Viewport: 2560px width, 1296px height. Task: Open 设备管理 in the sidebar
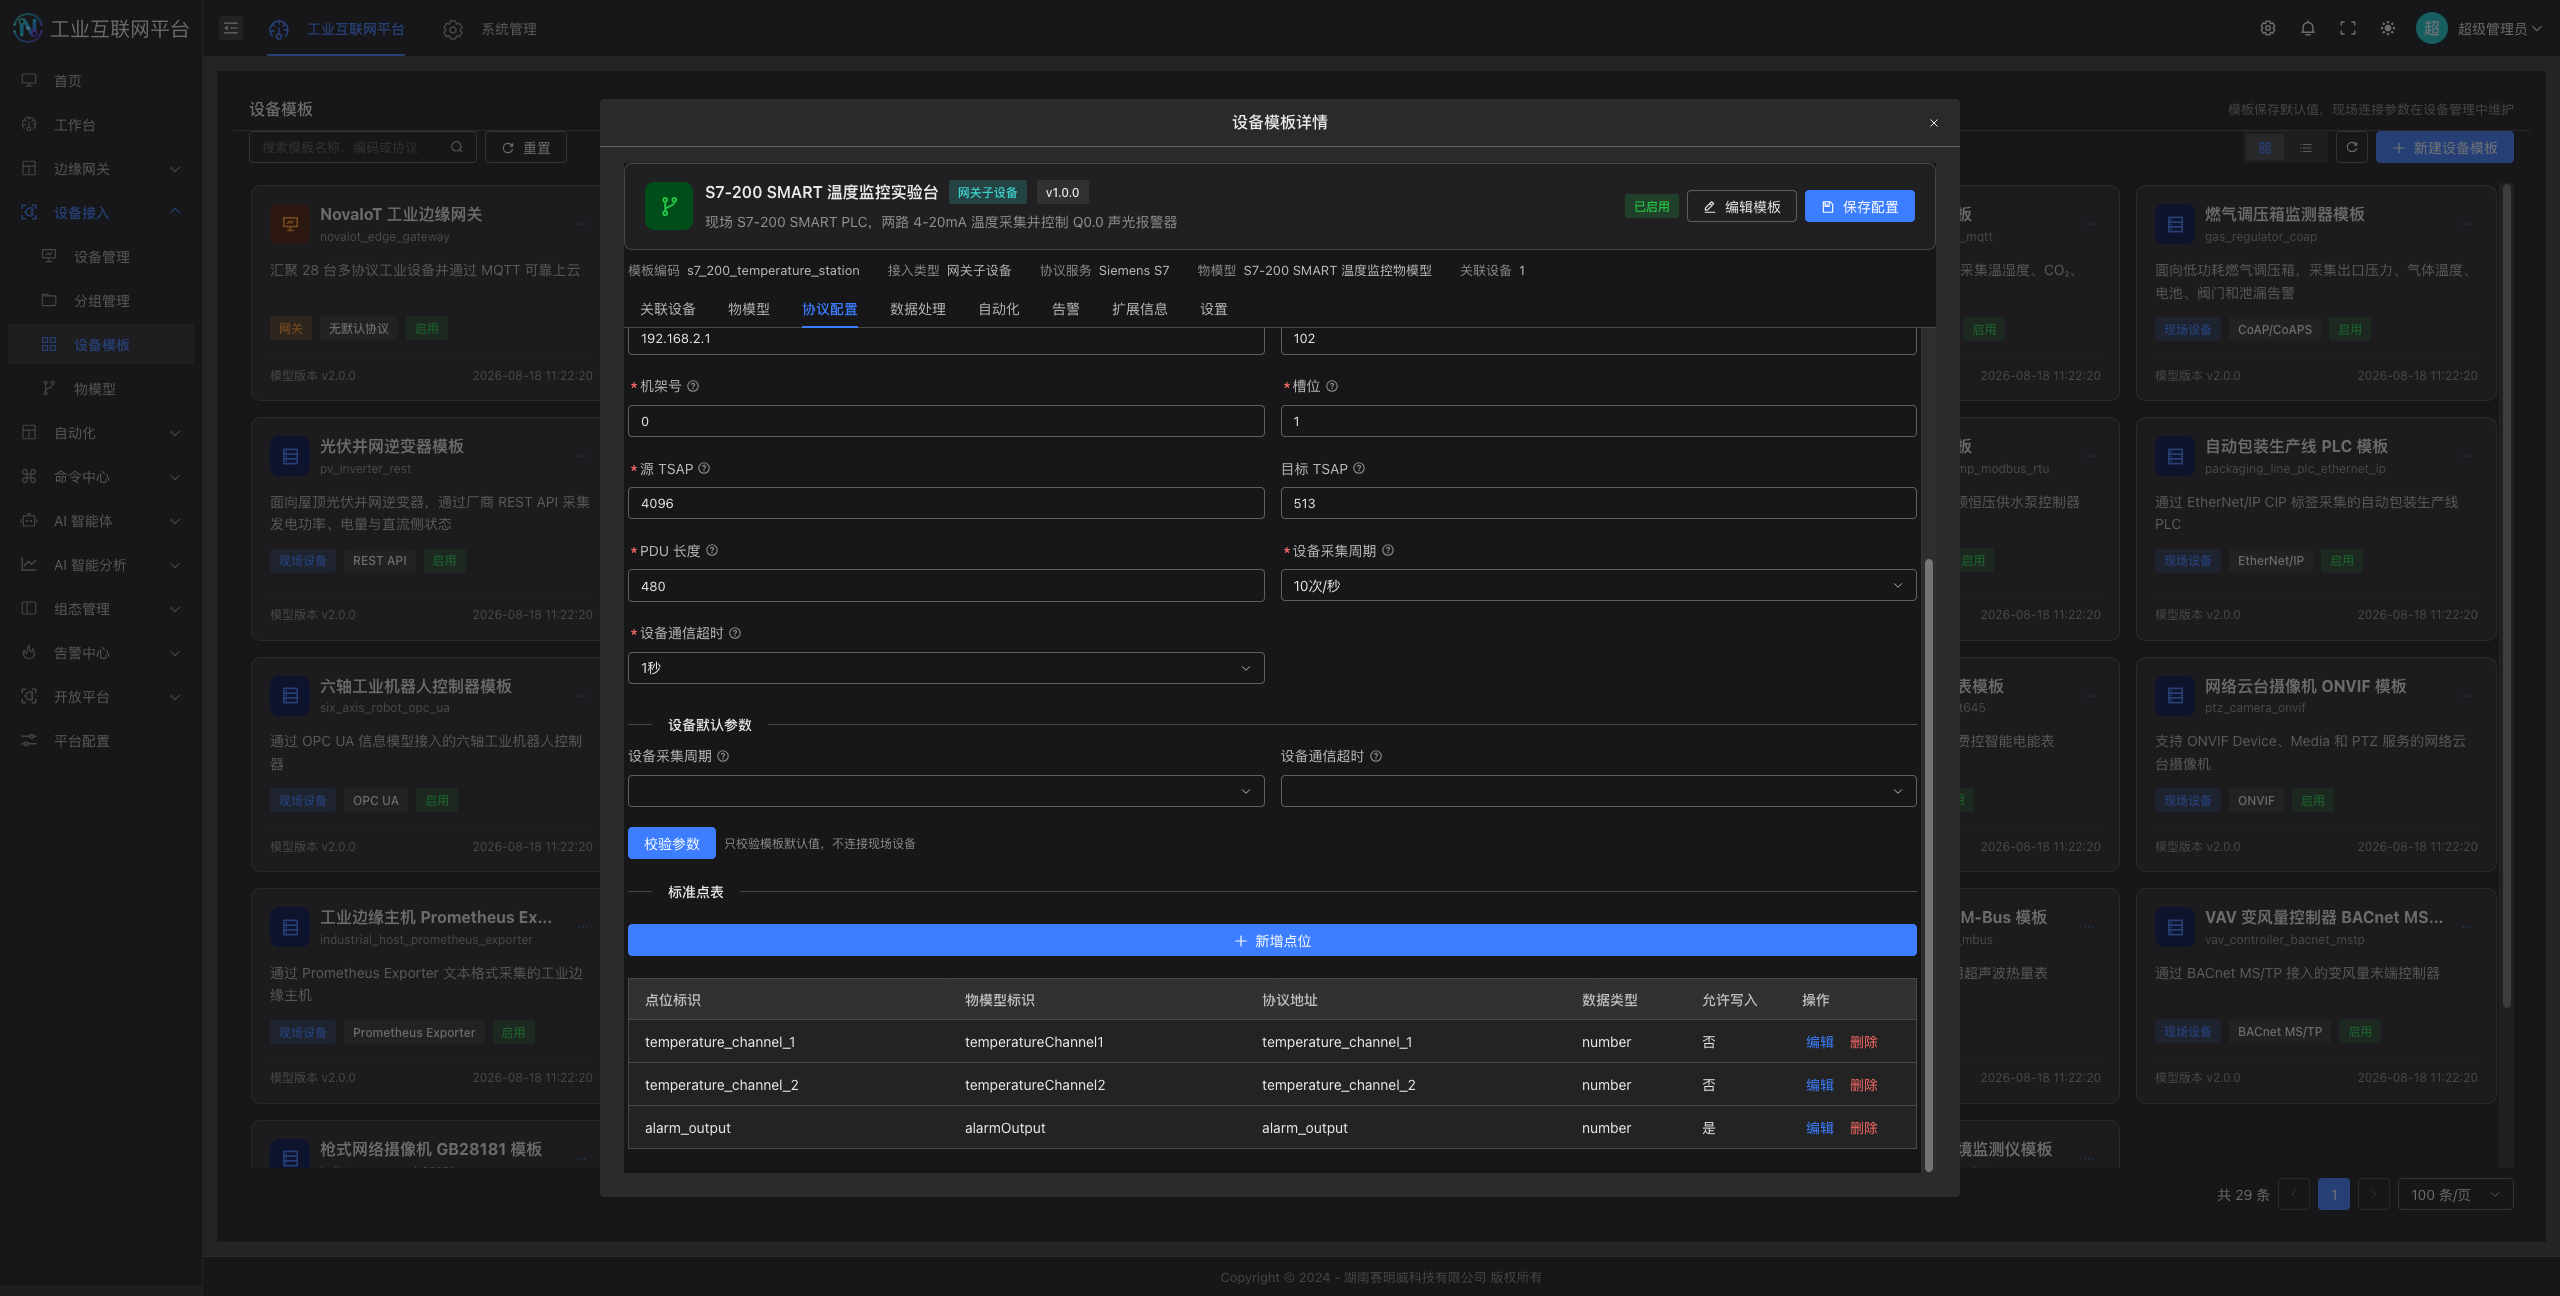tap(102, 257)
